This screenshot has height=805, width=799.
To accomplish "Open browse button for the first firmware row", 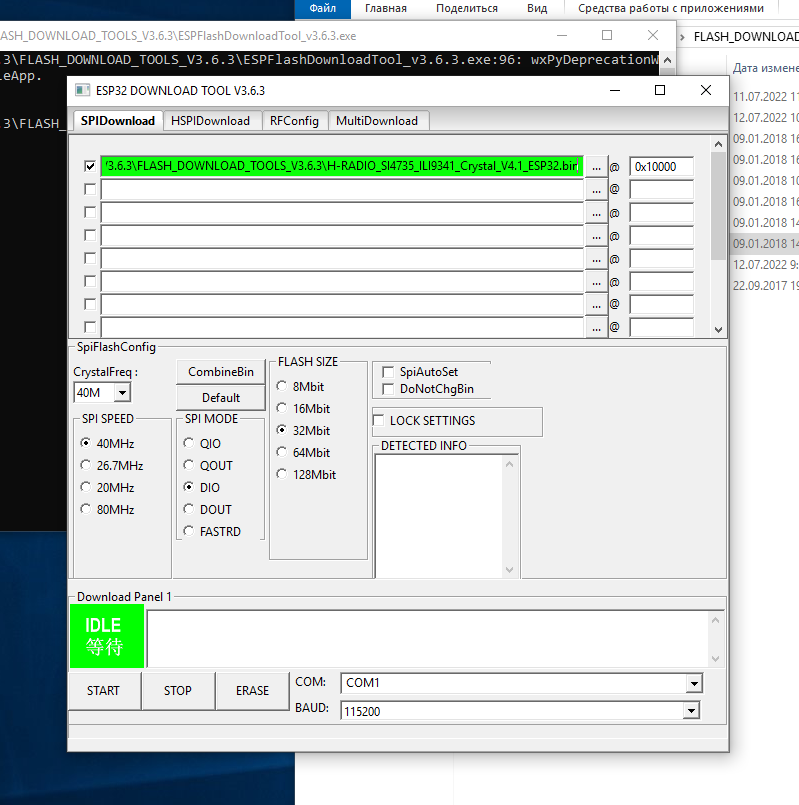I will (596, 167).
